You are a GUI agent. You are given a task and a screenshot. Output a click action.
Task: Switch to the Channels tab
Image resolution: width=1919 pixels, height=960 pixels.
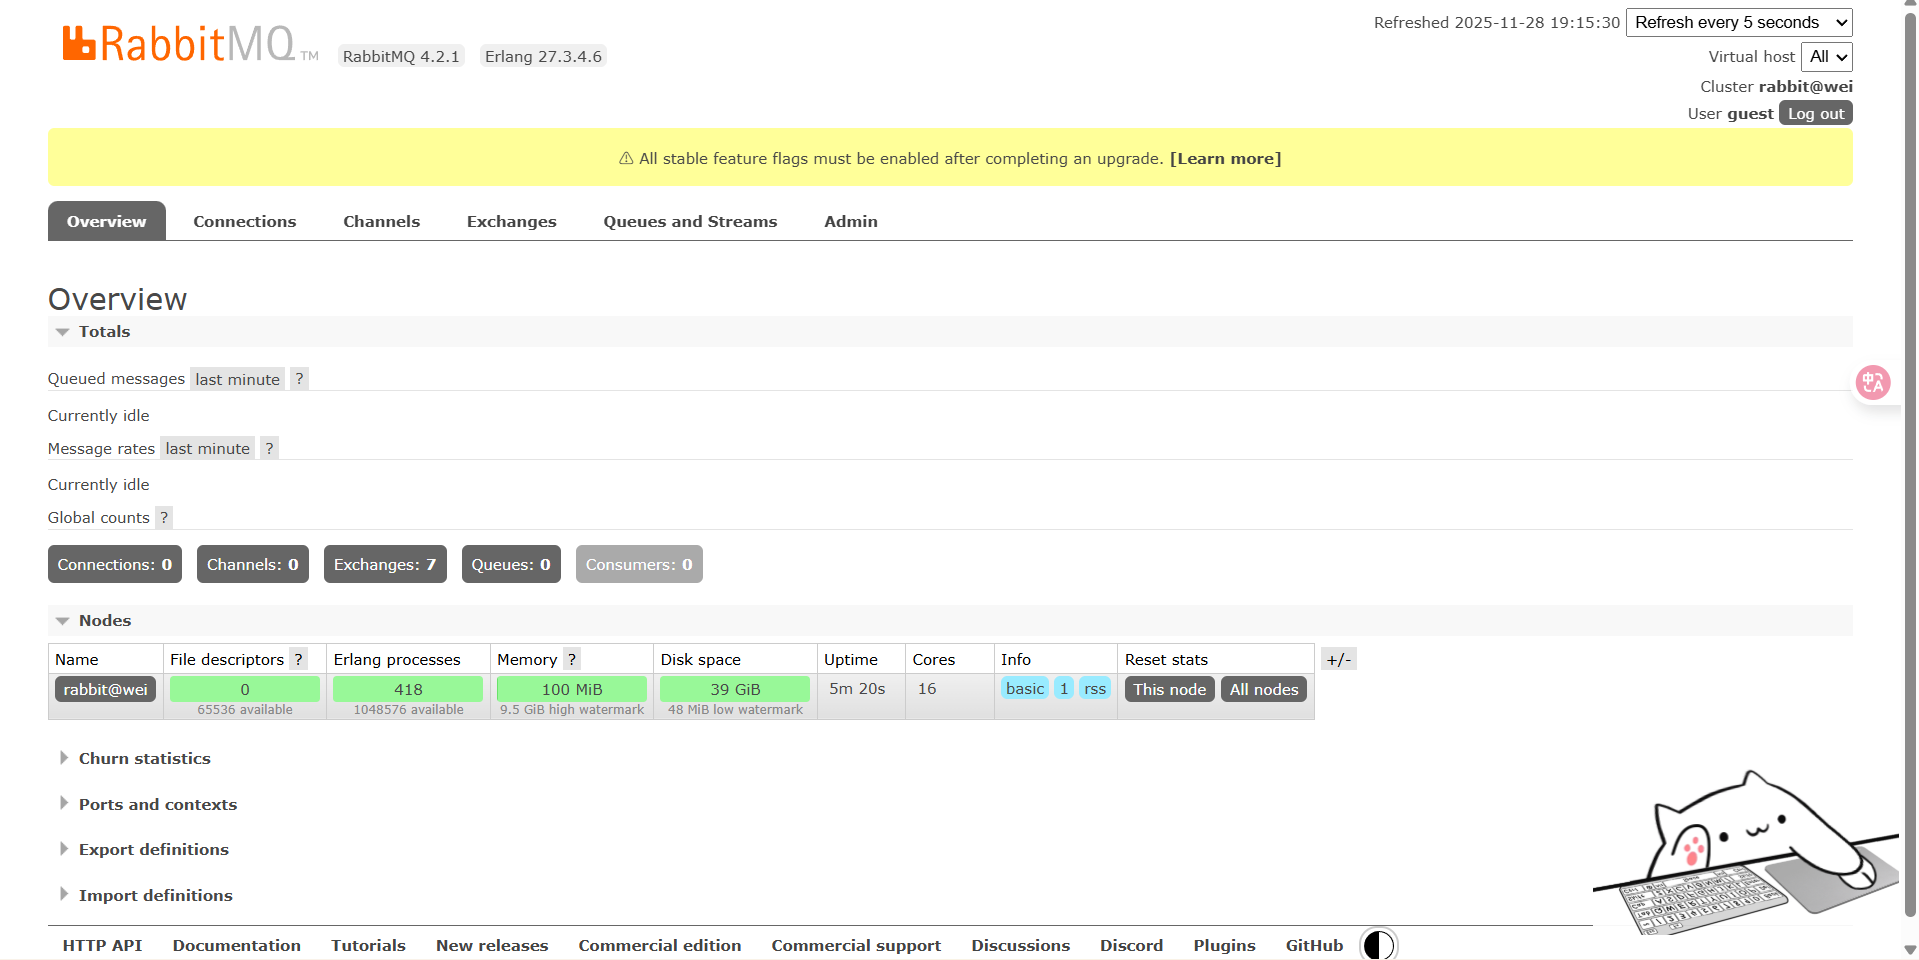382,221
